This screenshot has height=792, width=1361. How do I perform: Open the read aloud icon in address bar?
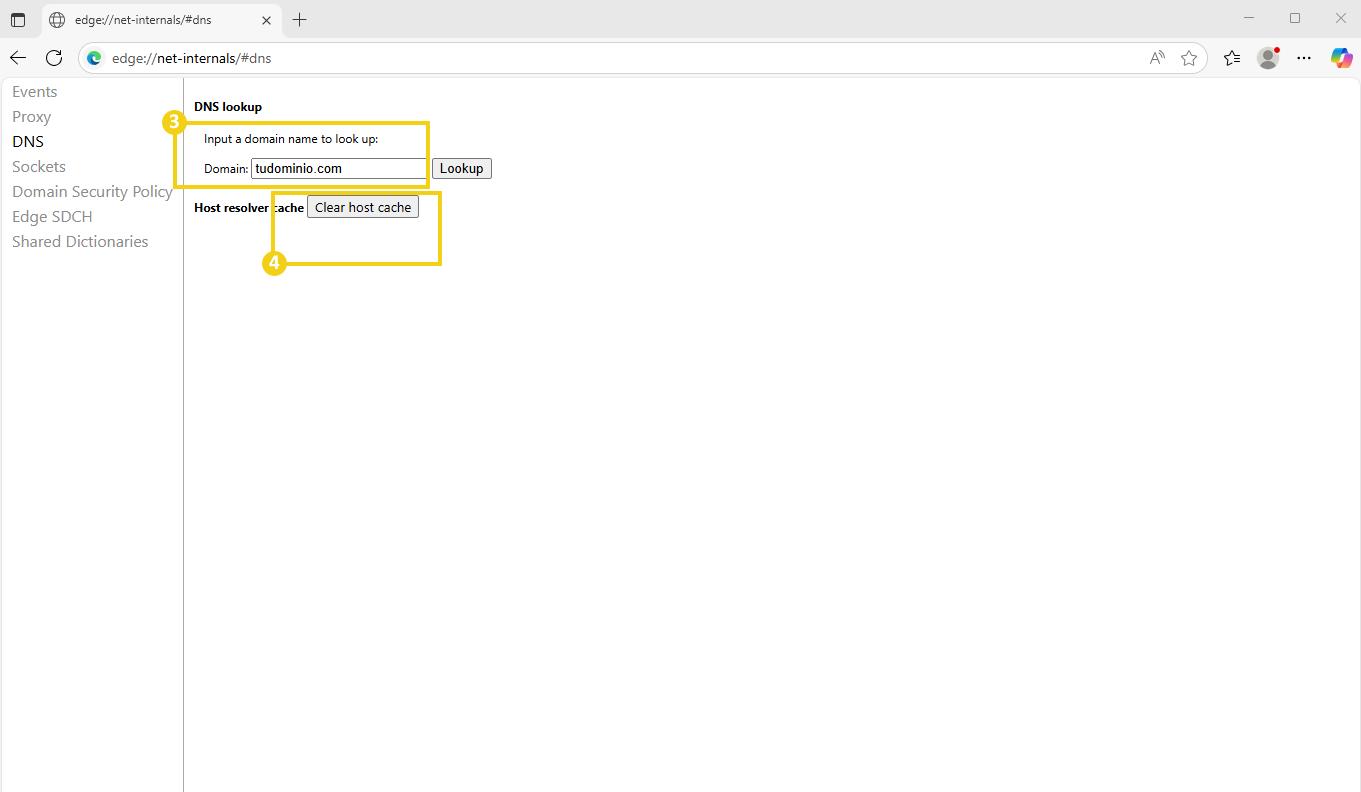[x=1156, y=58]
